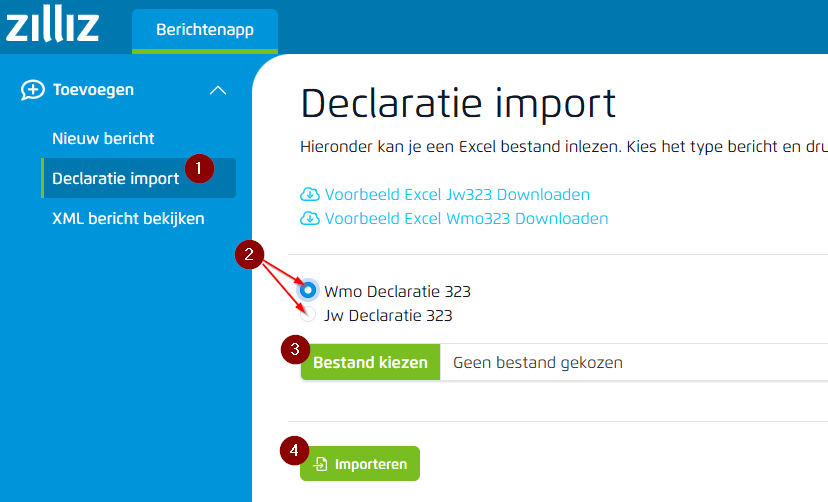
Task: Click the zilliz logo
Action: click(53, 25)
